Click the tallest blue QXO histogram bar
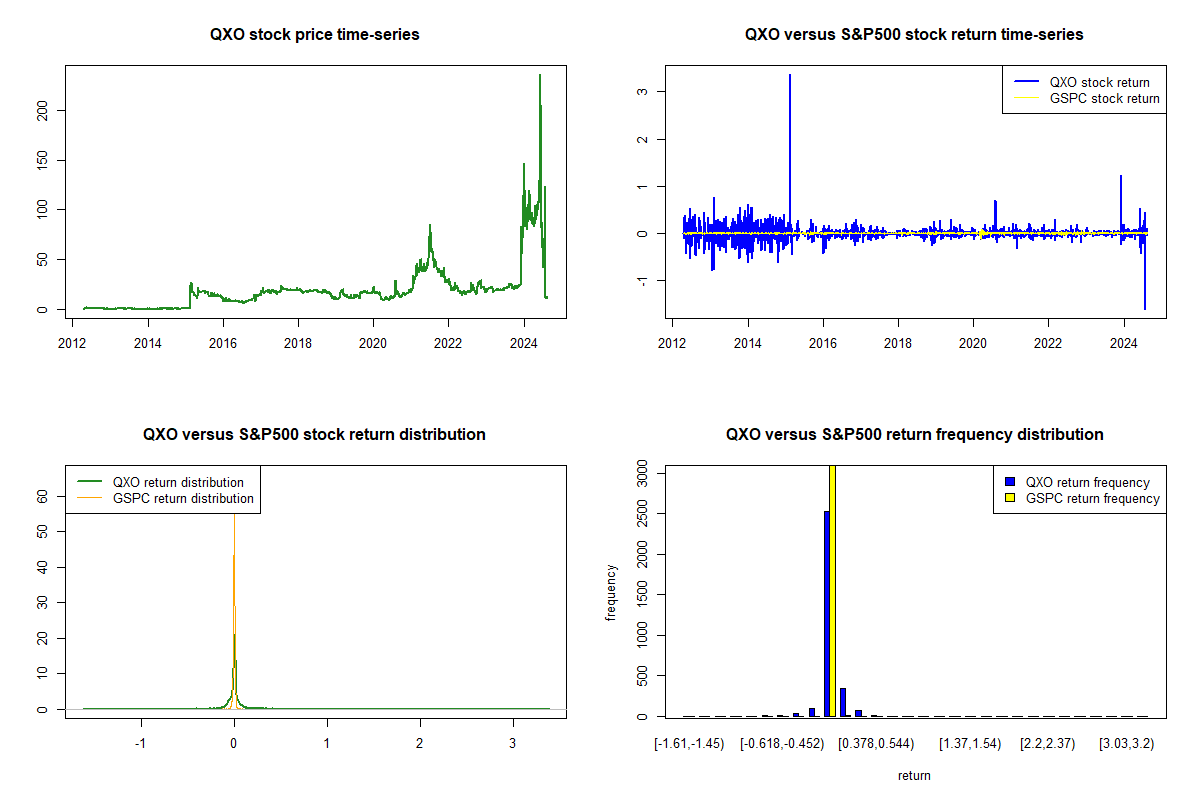Viewport: 1200px width, 800px height. (x=826, y=614)
